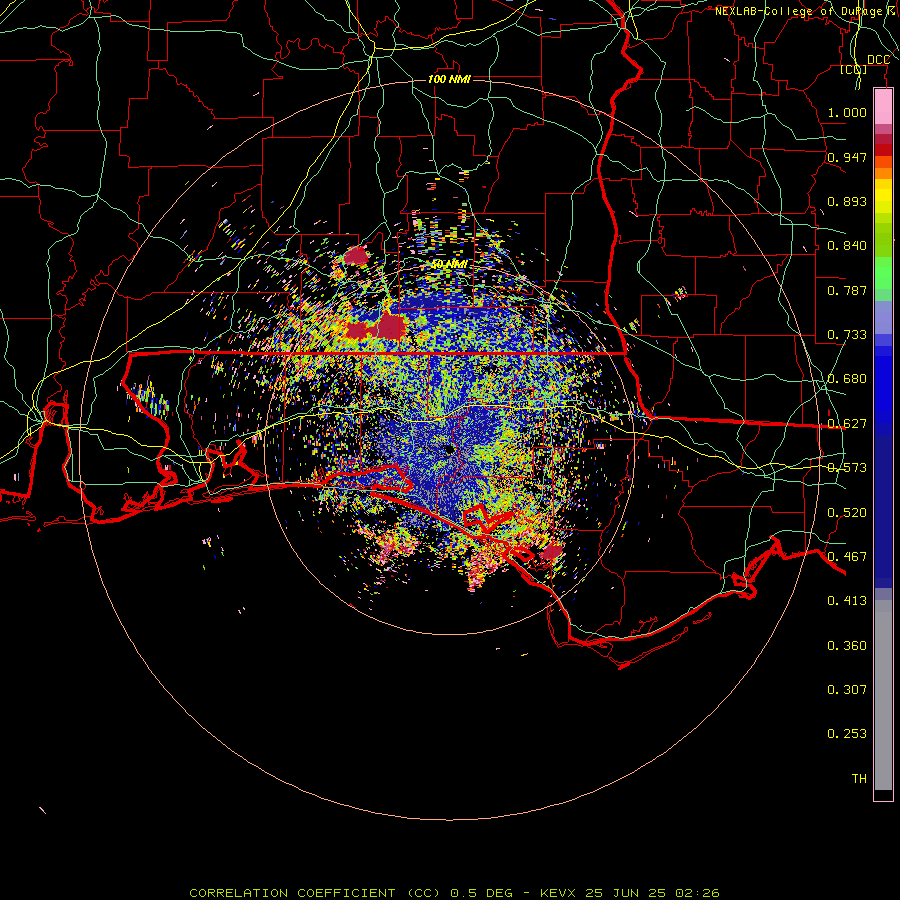Click the TH legend label
The image size is (900, 900).
click(859, 779)
